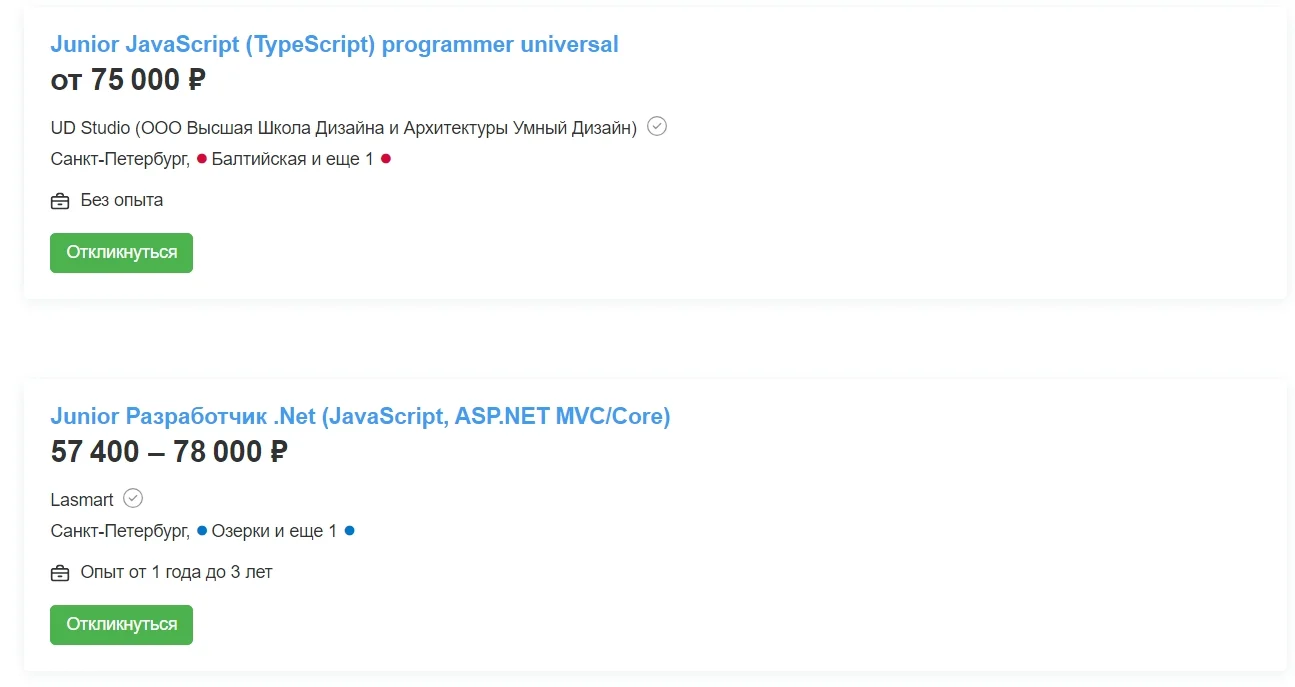Click the red metro dot before Балтийская

[202, 159]
